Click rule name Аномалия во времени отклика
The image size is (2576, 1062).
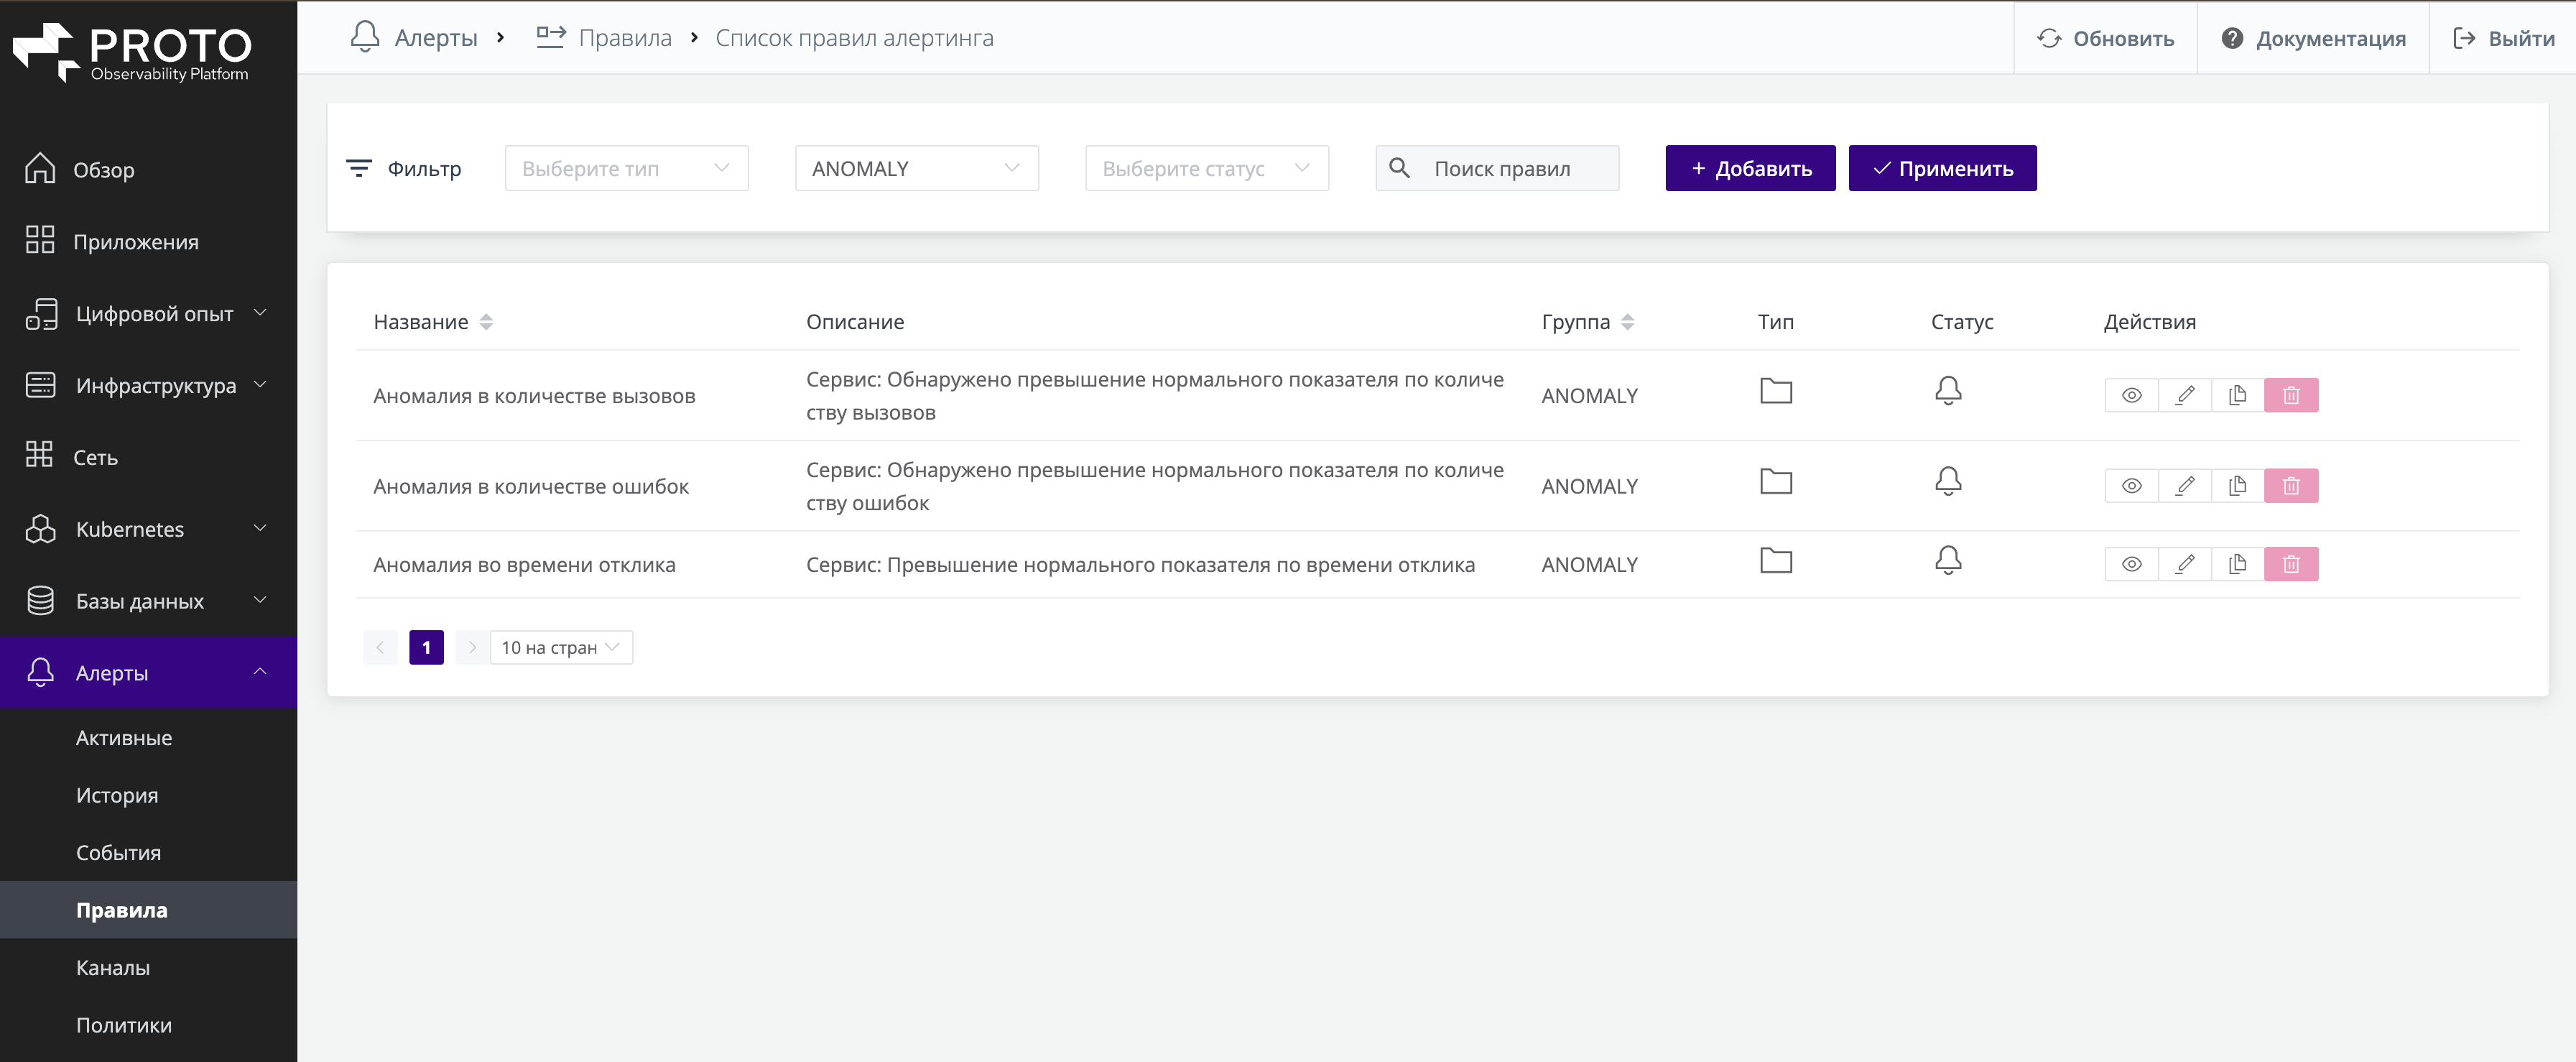pyautogui.click(x=524, y=565)
